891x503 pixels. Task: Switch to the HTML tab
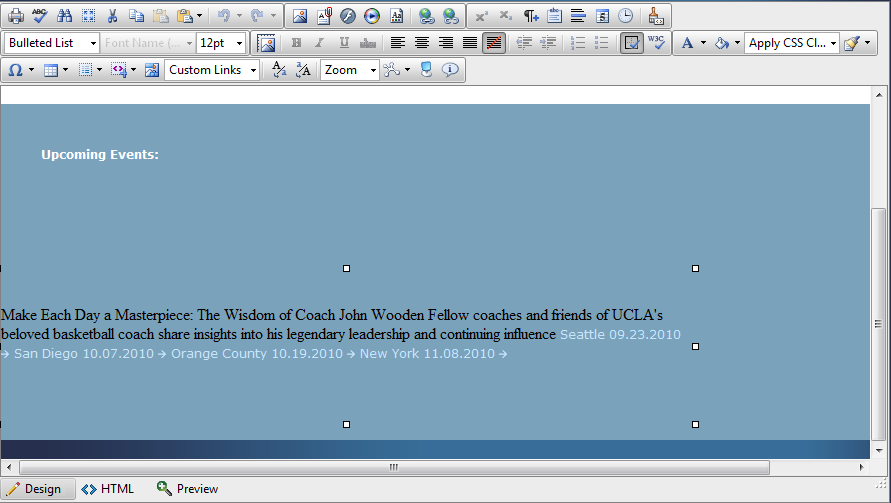[108, 489]
